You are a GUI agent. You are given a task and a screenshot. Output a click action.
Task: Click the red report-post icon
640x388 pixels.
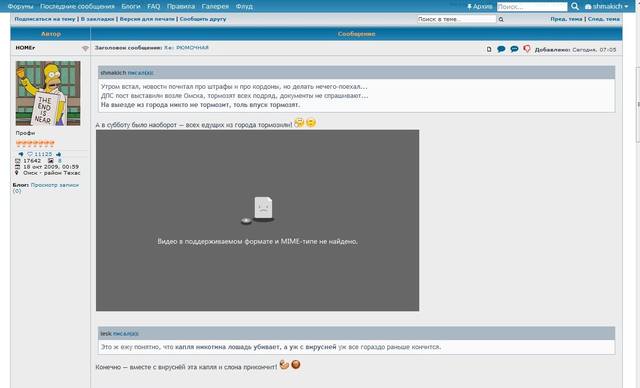click(527, 49)
